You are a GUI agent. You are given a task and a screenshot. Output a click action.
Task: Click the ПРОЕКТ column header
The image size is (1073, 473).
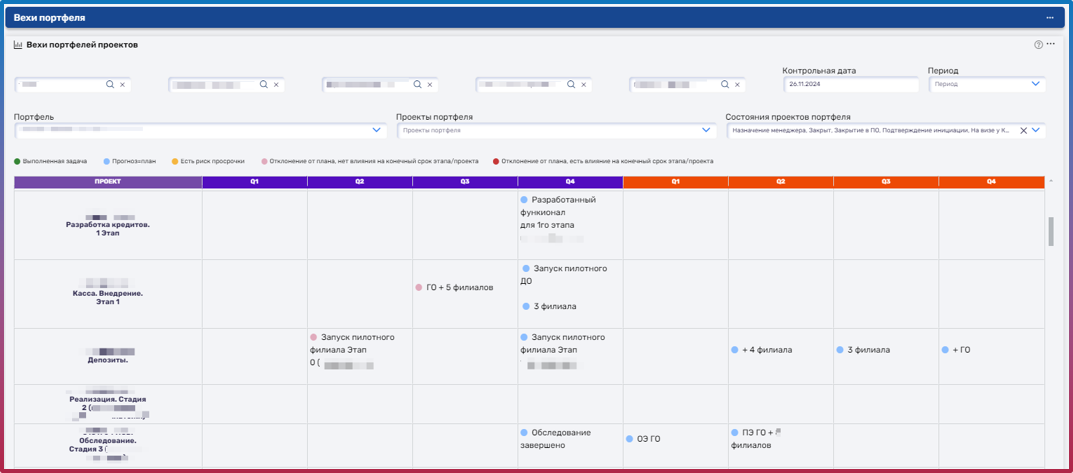click(108, 182)
